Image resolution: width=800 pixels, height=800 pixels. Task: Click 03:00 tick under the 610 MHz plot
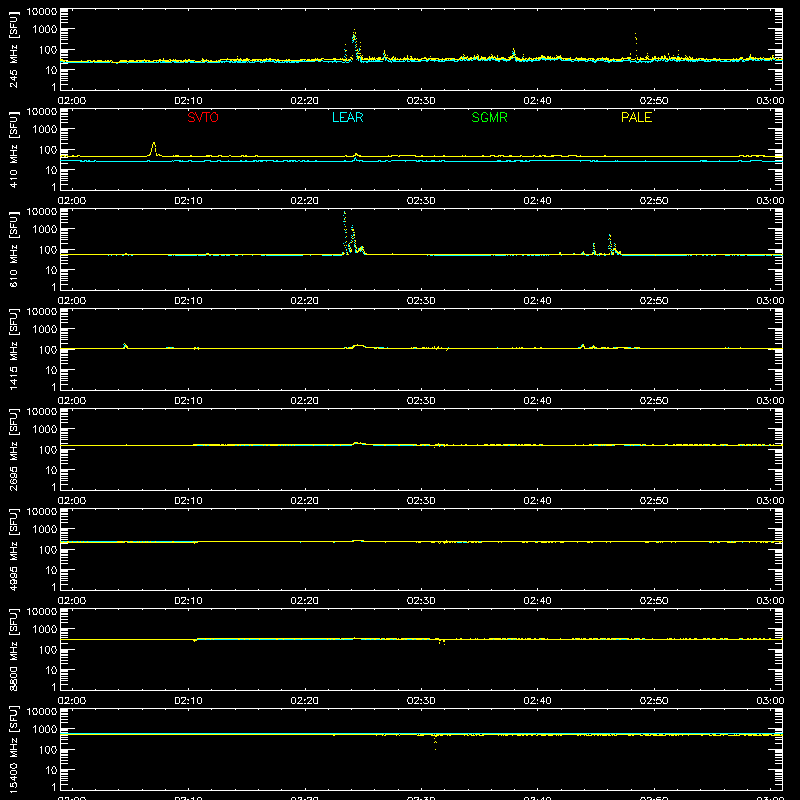(770, 301)
